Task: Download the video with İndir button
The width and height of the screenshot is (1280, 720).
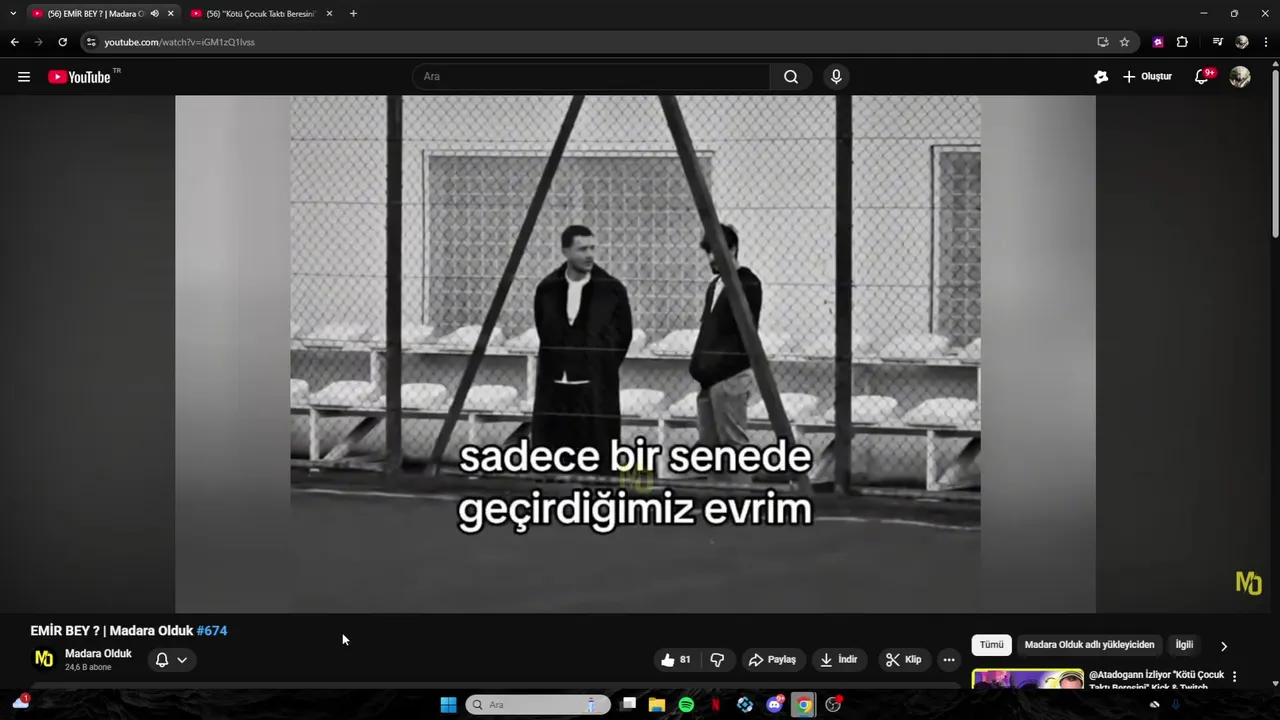Action: (839, 660)
